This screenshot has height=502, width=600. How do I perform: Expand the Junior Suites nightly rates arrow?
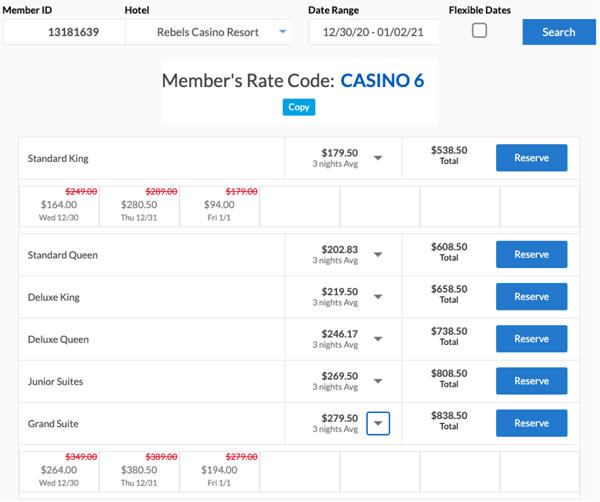click(378, 381)
